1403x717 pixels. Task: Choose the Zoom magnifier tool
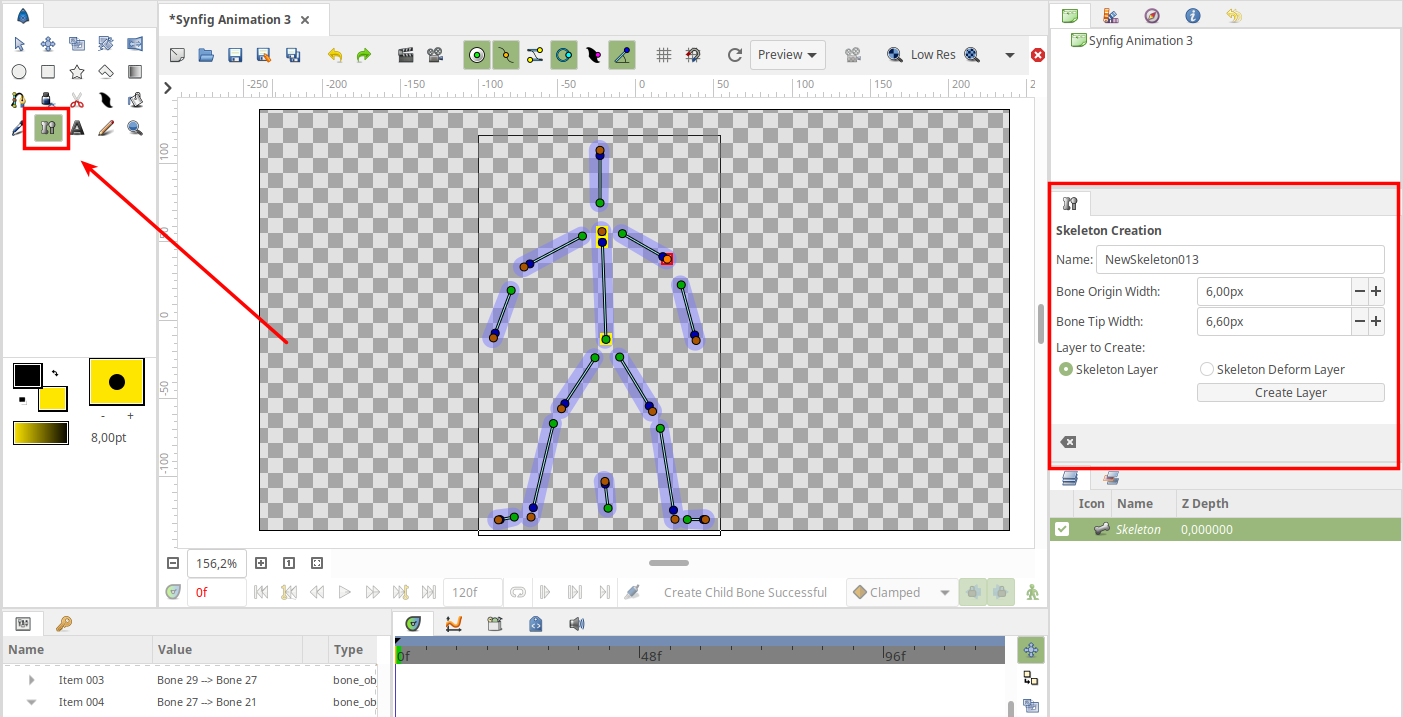click(x=134, y=128)
